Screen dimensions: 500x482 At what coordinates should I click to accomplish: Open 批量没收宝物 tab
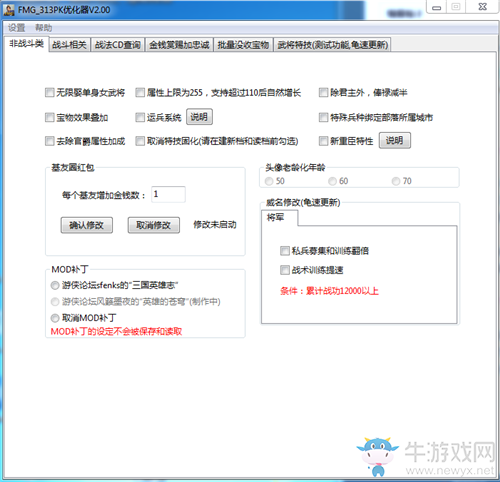tap(243, 45)
